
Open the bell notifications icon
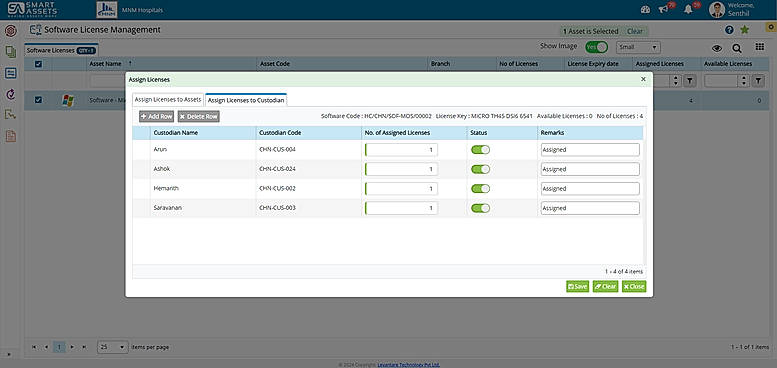(x=688, y=9)
